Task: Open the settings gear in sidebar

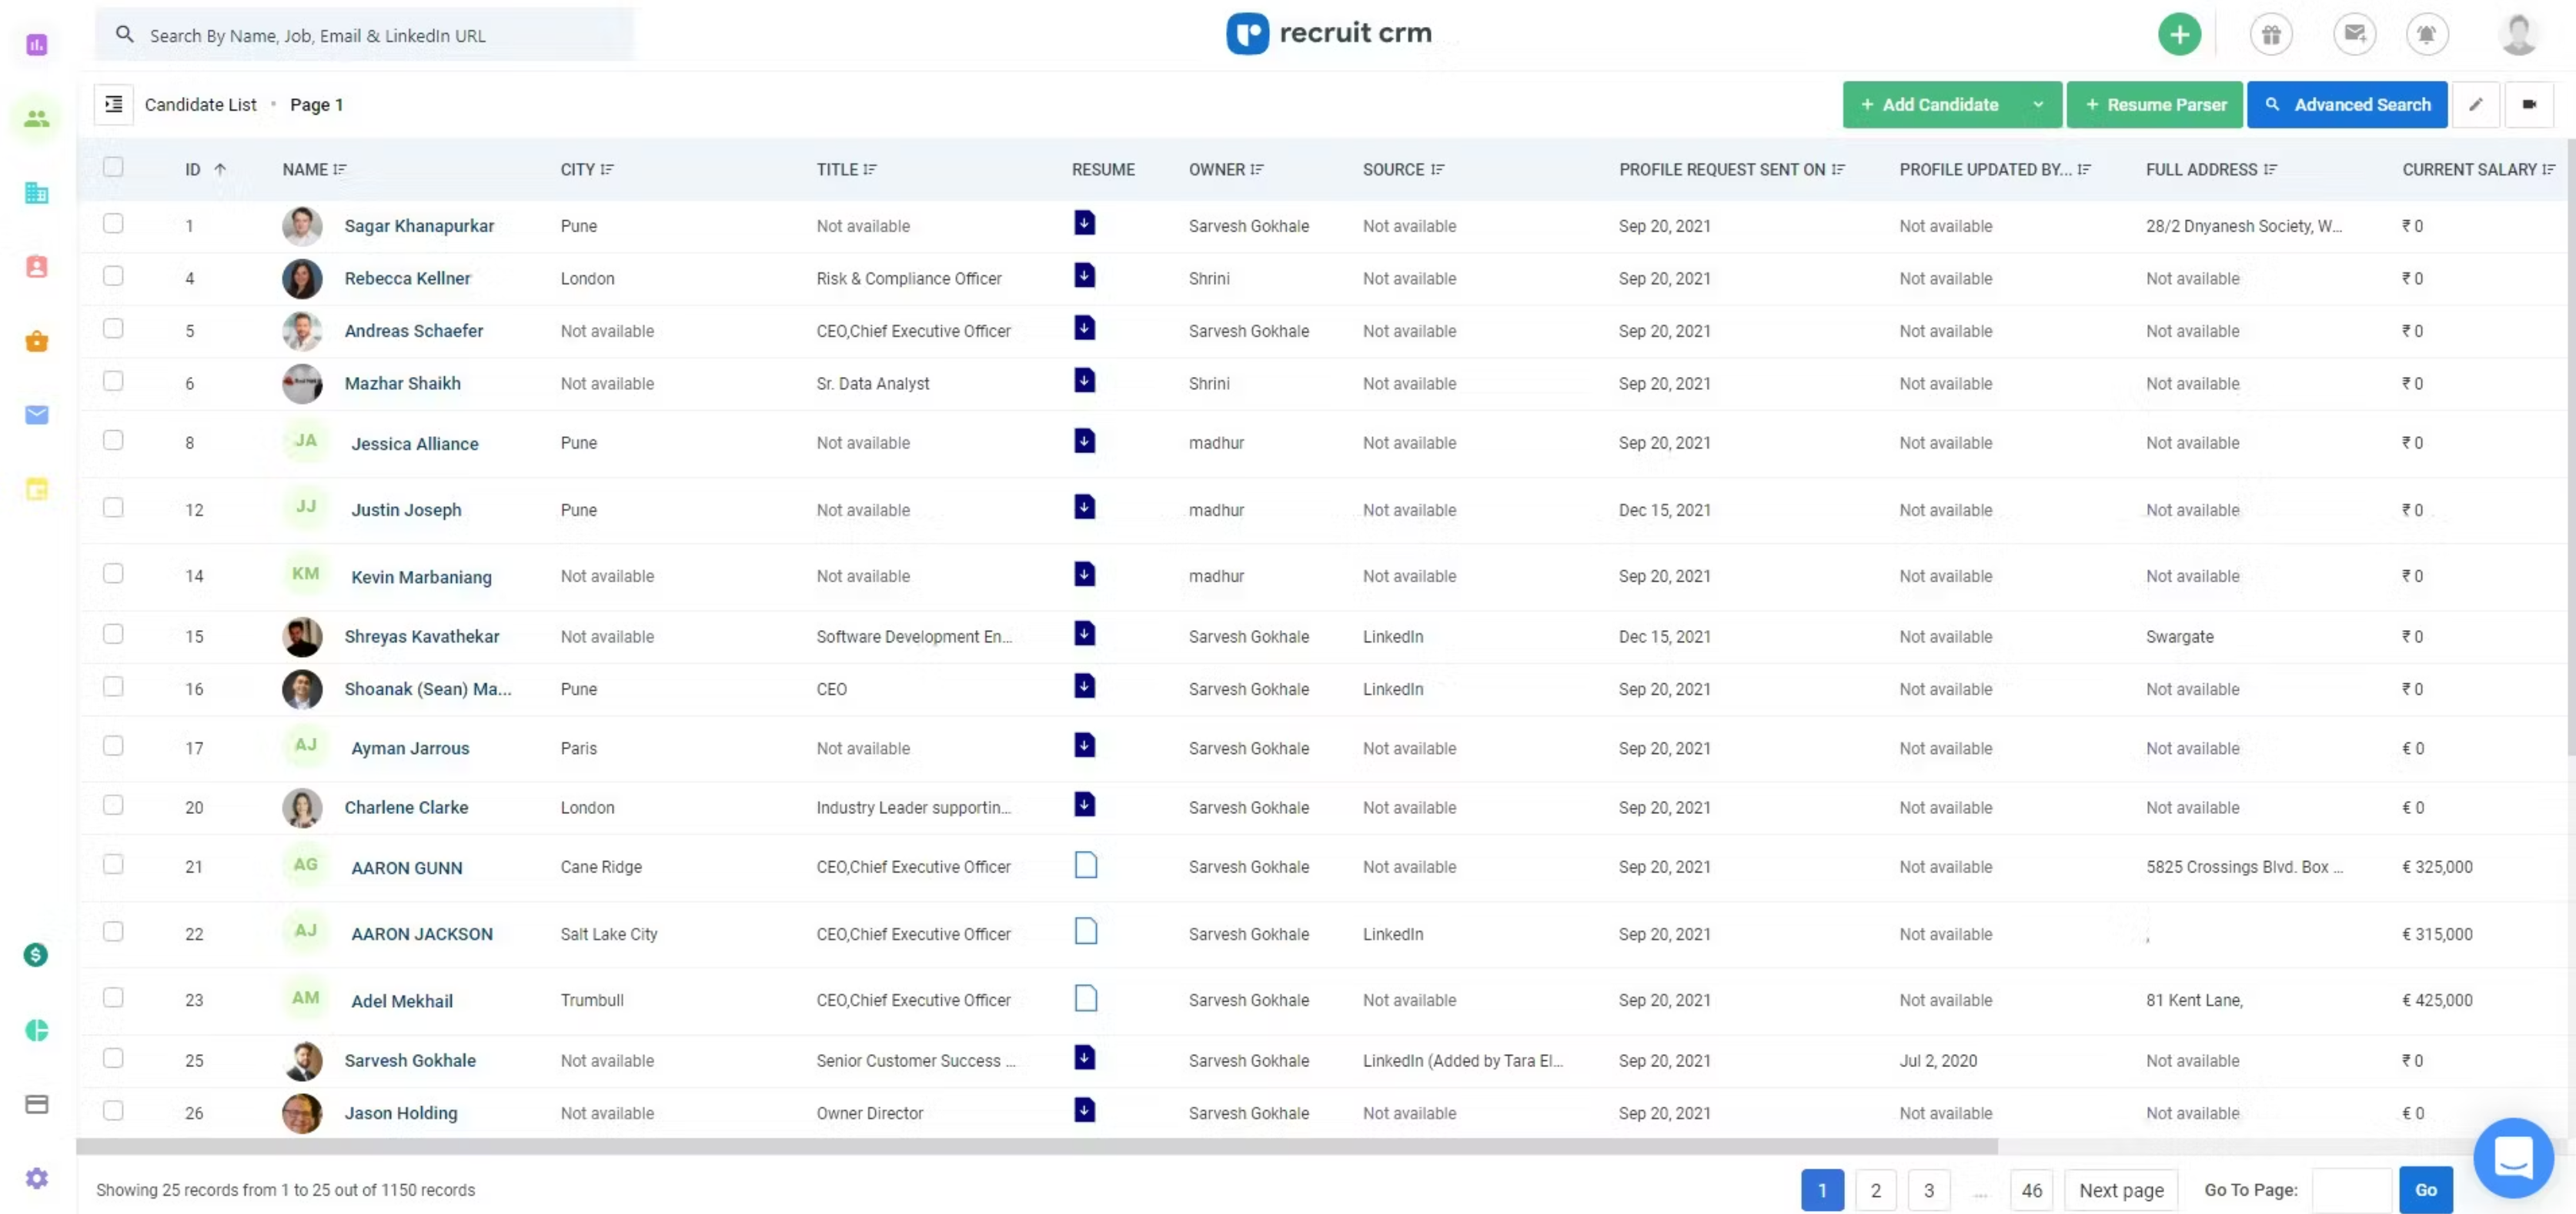Action: click(37, 1178)
